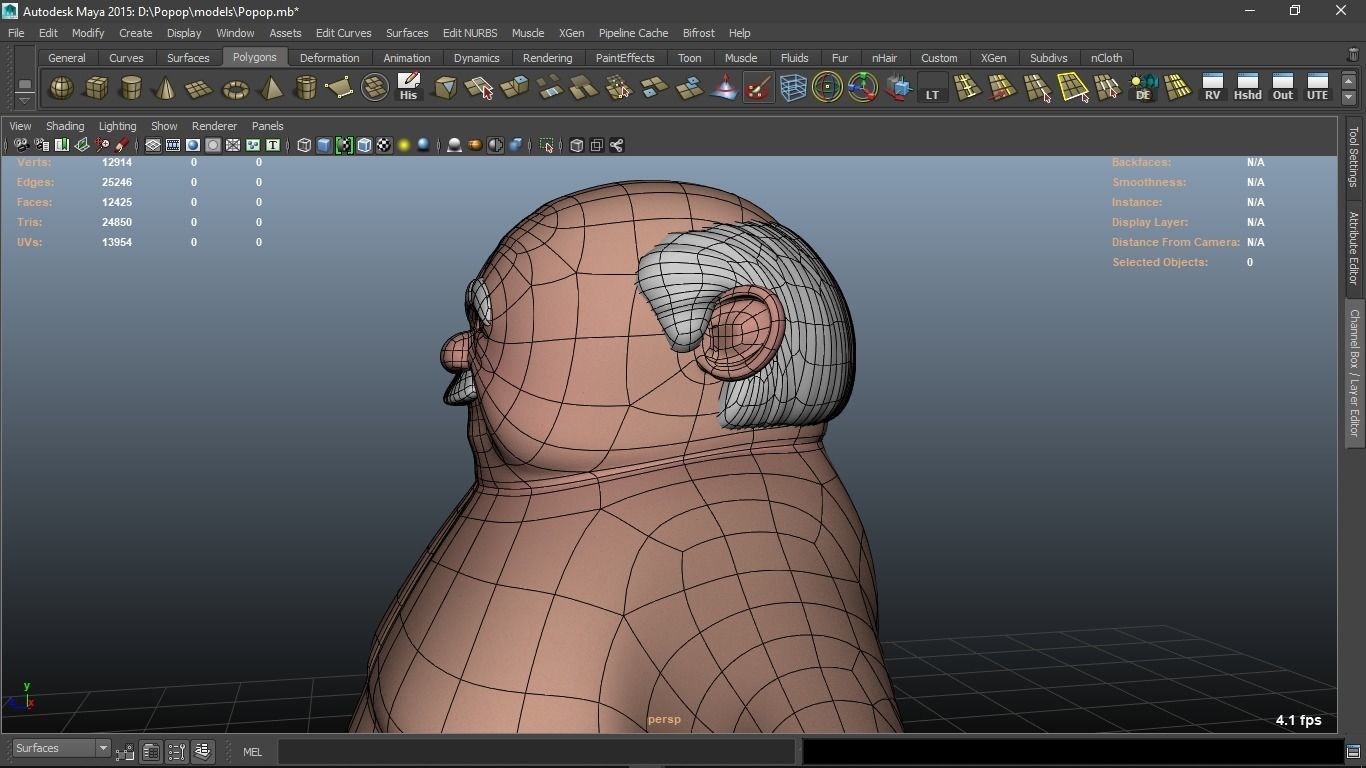This screenshot has width=1366, height=768.
Task: Click the His delete-history shelf icon
Action: coord(408,88)
